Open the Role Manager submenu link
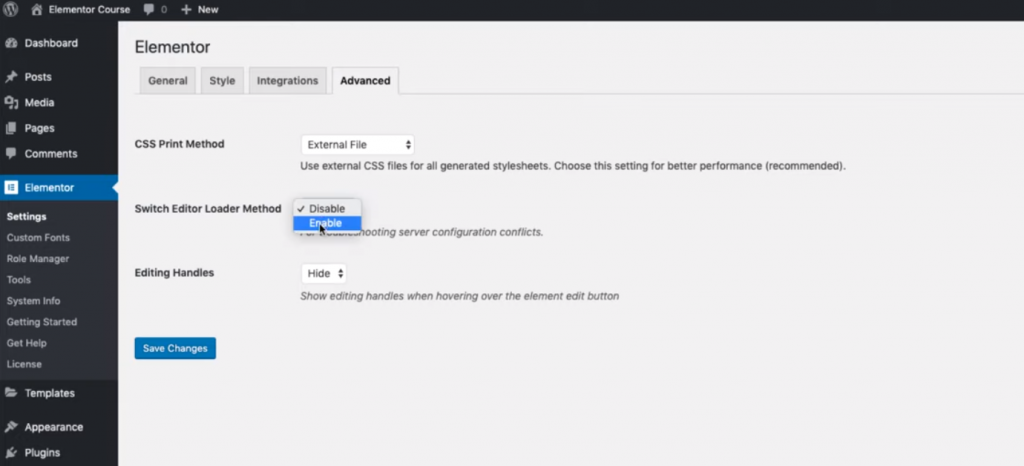Screen dimensions: 1024x466 click(x=38, y=259)
